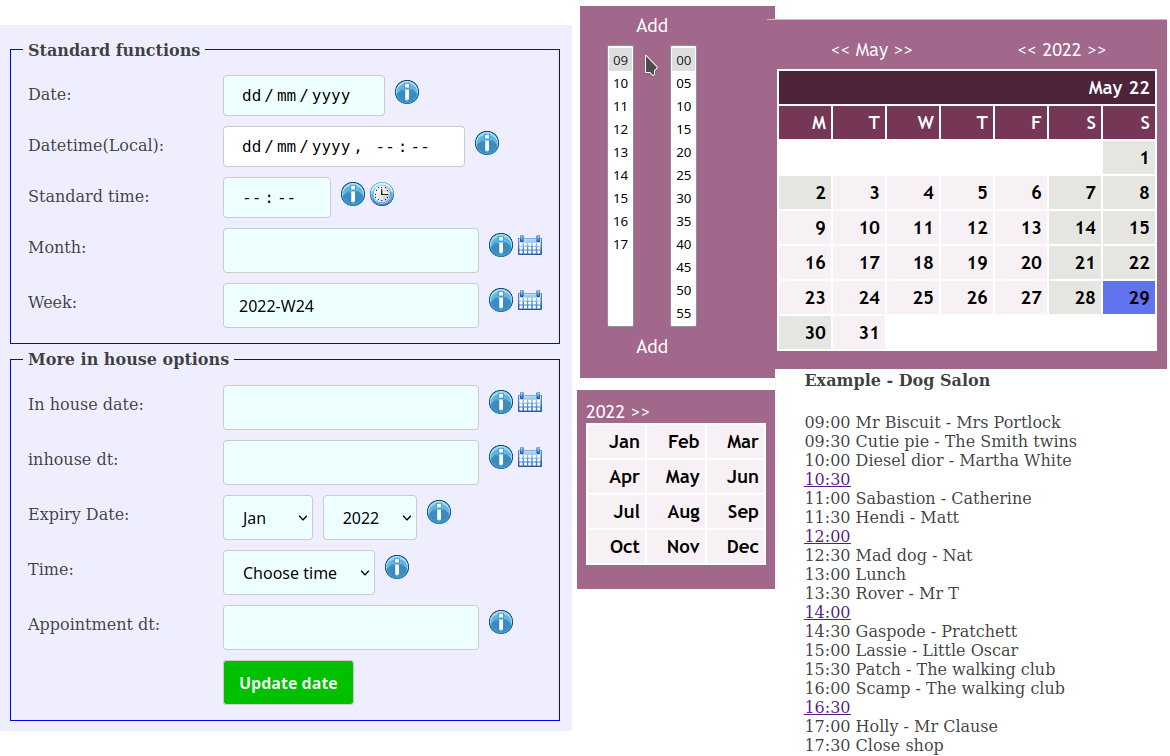Image resolution: width=1170 pixels, height=756 pixels.
Task: Click the Week field showing 2022-W24
Action: [351, 305]
